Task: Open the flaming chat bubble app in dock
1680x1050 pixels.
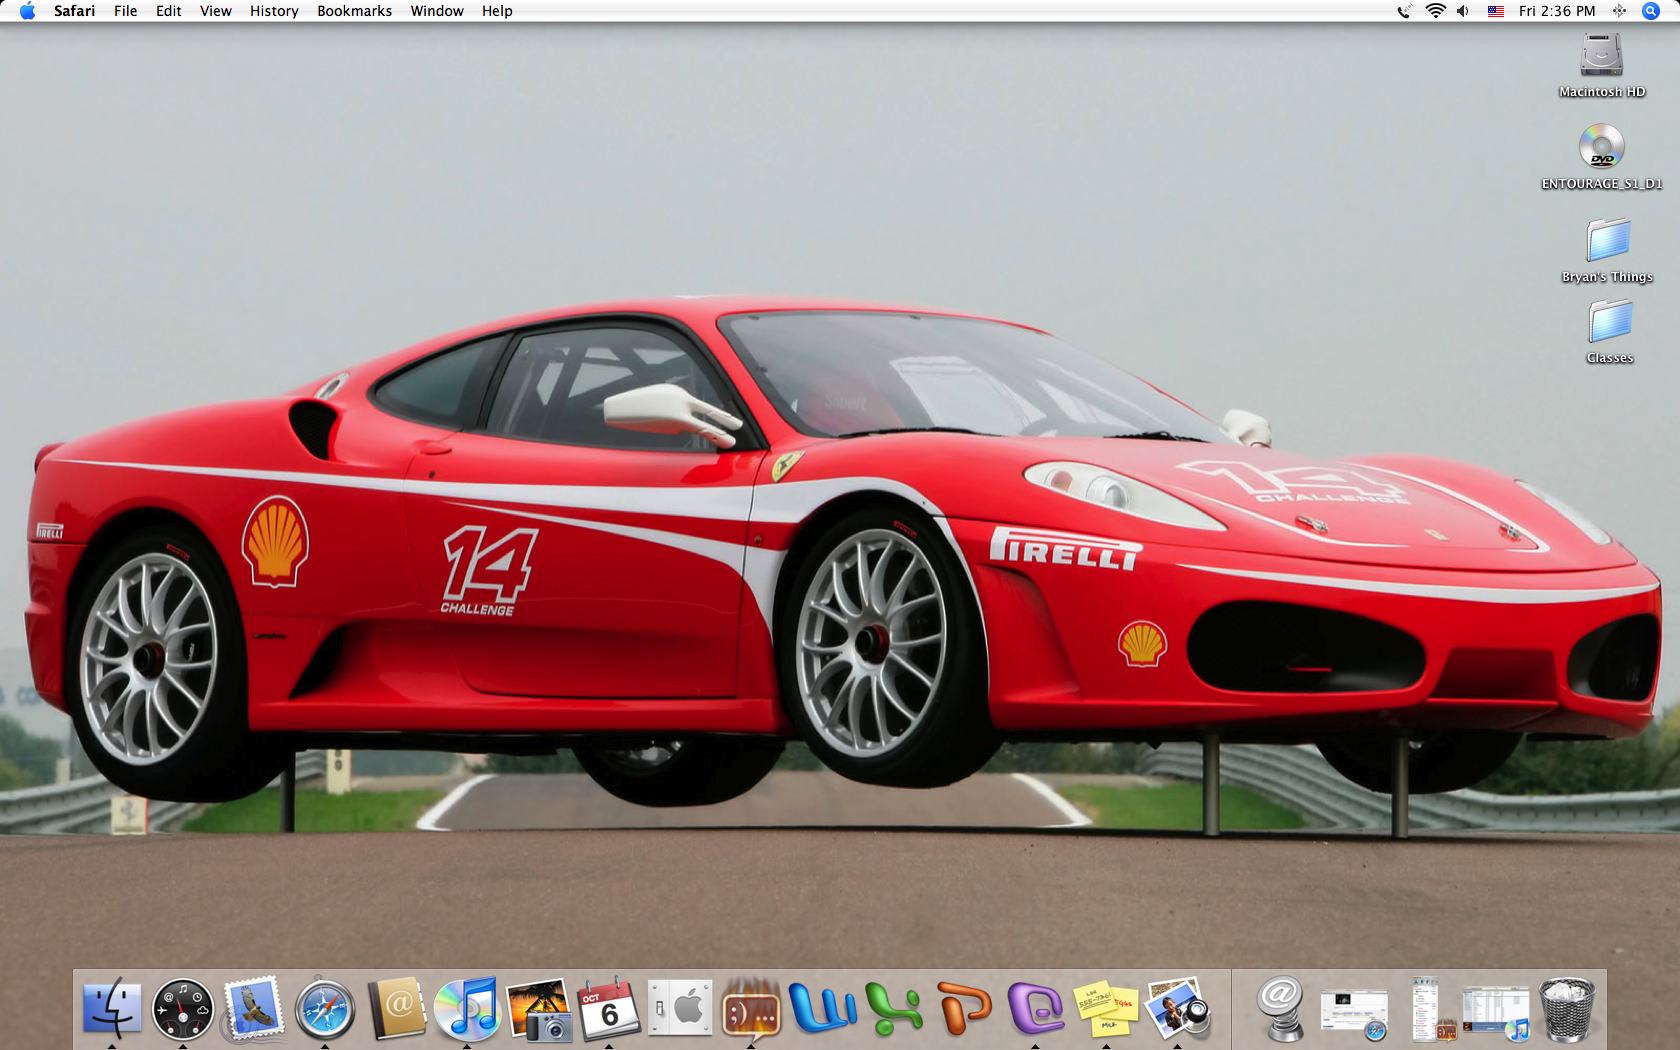Action: (751, 1008)
